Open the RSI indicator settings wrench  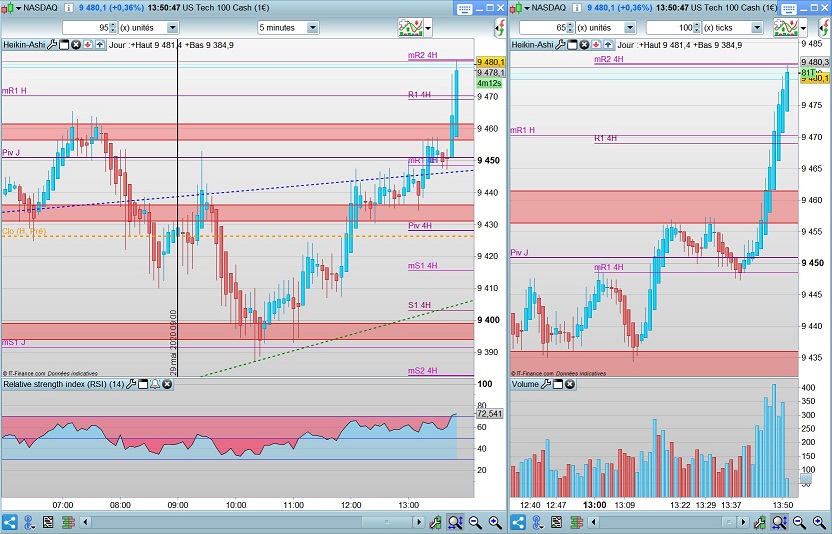tap(131, 384)
